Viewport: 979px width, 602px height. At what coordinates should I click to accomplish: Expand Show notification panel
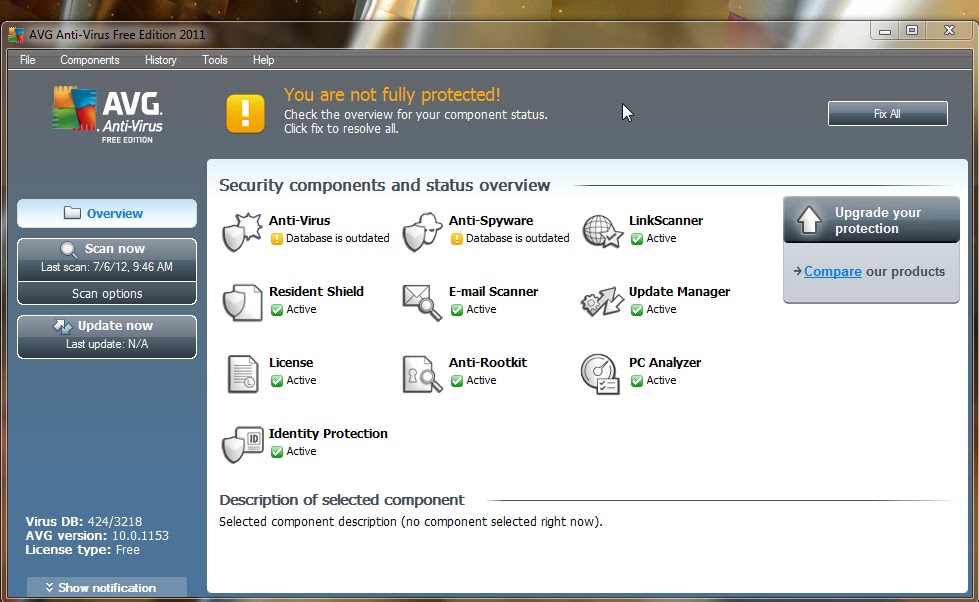click(x=107, y=588)
